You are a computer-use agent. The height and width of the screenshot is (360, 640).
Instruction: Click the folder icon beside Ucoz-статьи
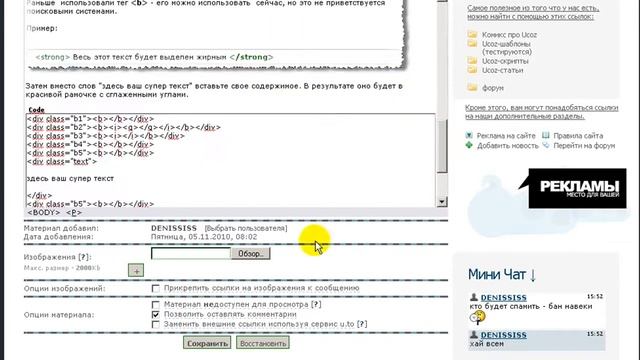(472, 70)
